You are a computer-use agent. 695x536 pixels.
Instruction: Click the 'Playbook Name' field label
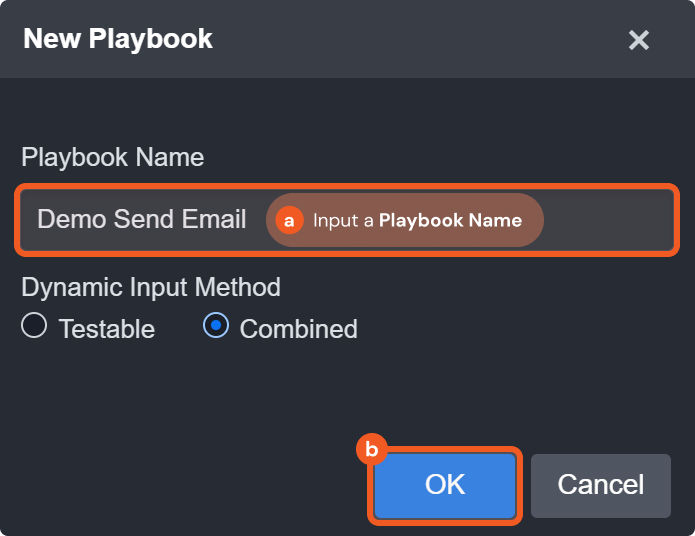[x=112, y=157]
